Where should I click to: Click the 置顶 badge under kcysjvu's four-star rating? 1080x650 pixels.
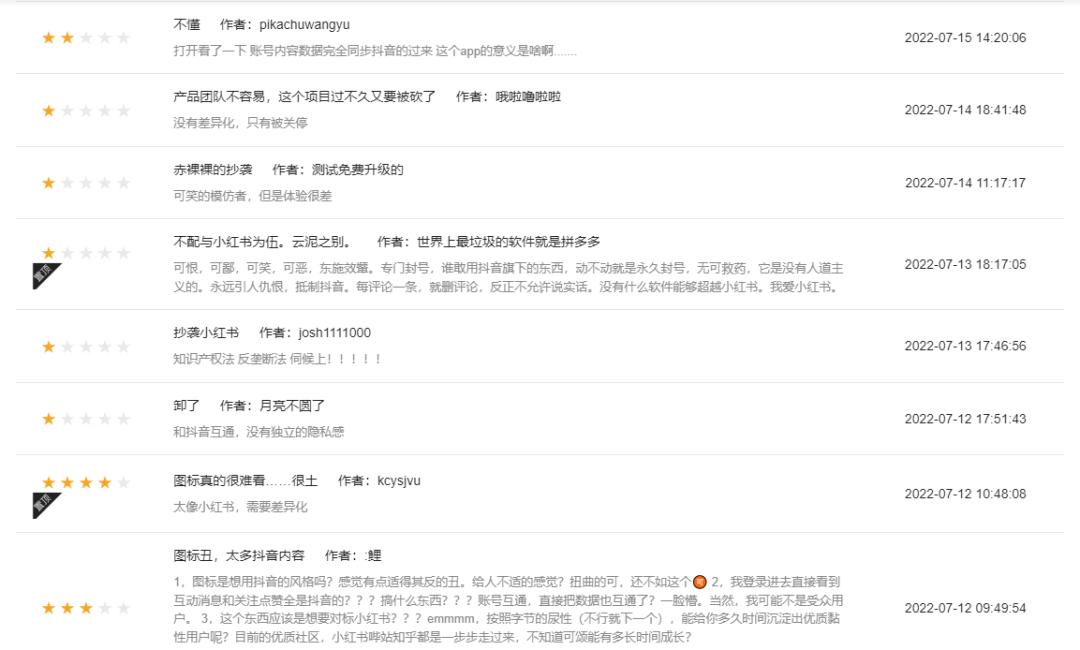[x=45, y=503]
